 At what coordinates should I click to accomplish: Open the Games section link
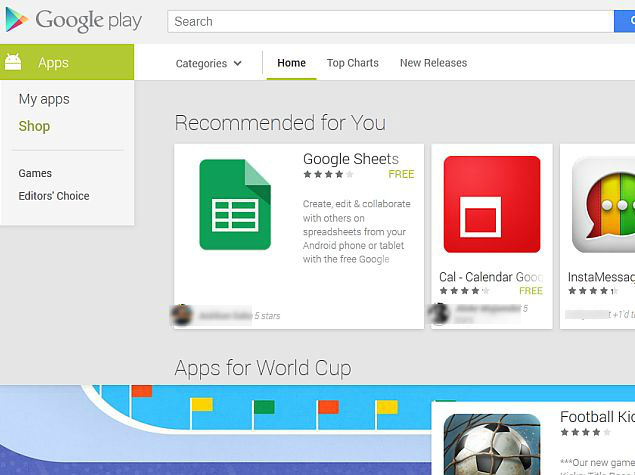(35, 173)
